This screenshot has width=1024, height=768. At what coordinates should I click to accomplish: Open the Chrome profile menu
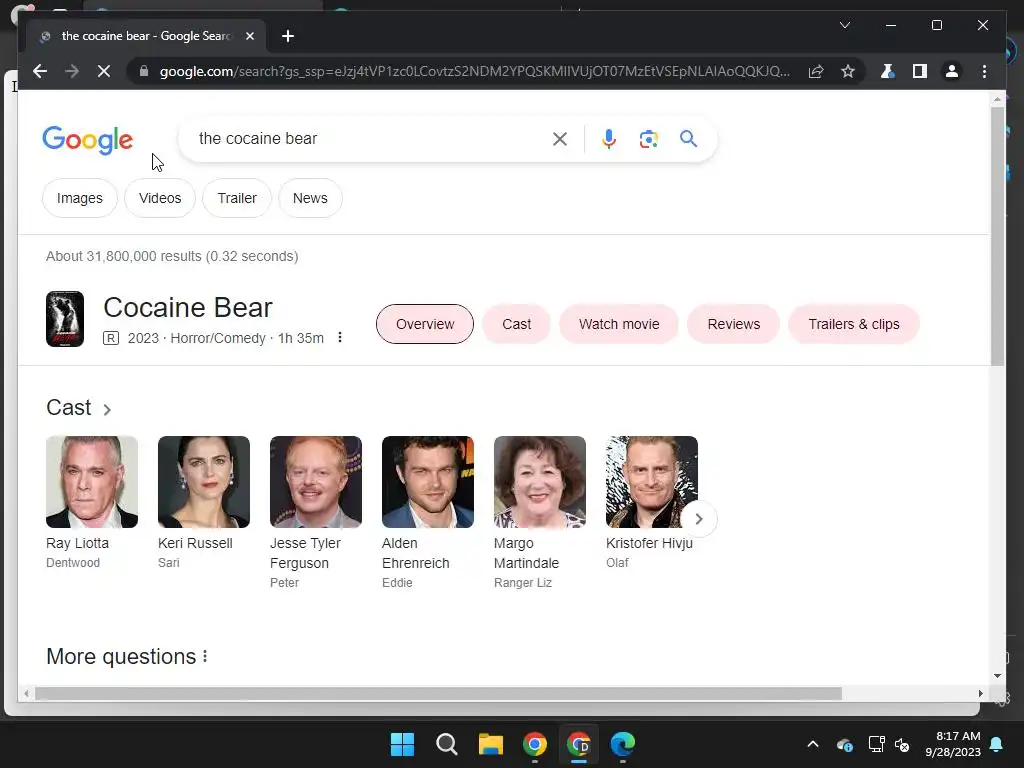tap(952, 71)
